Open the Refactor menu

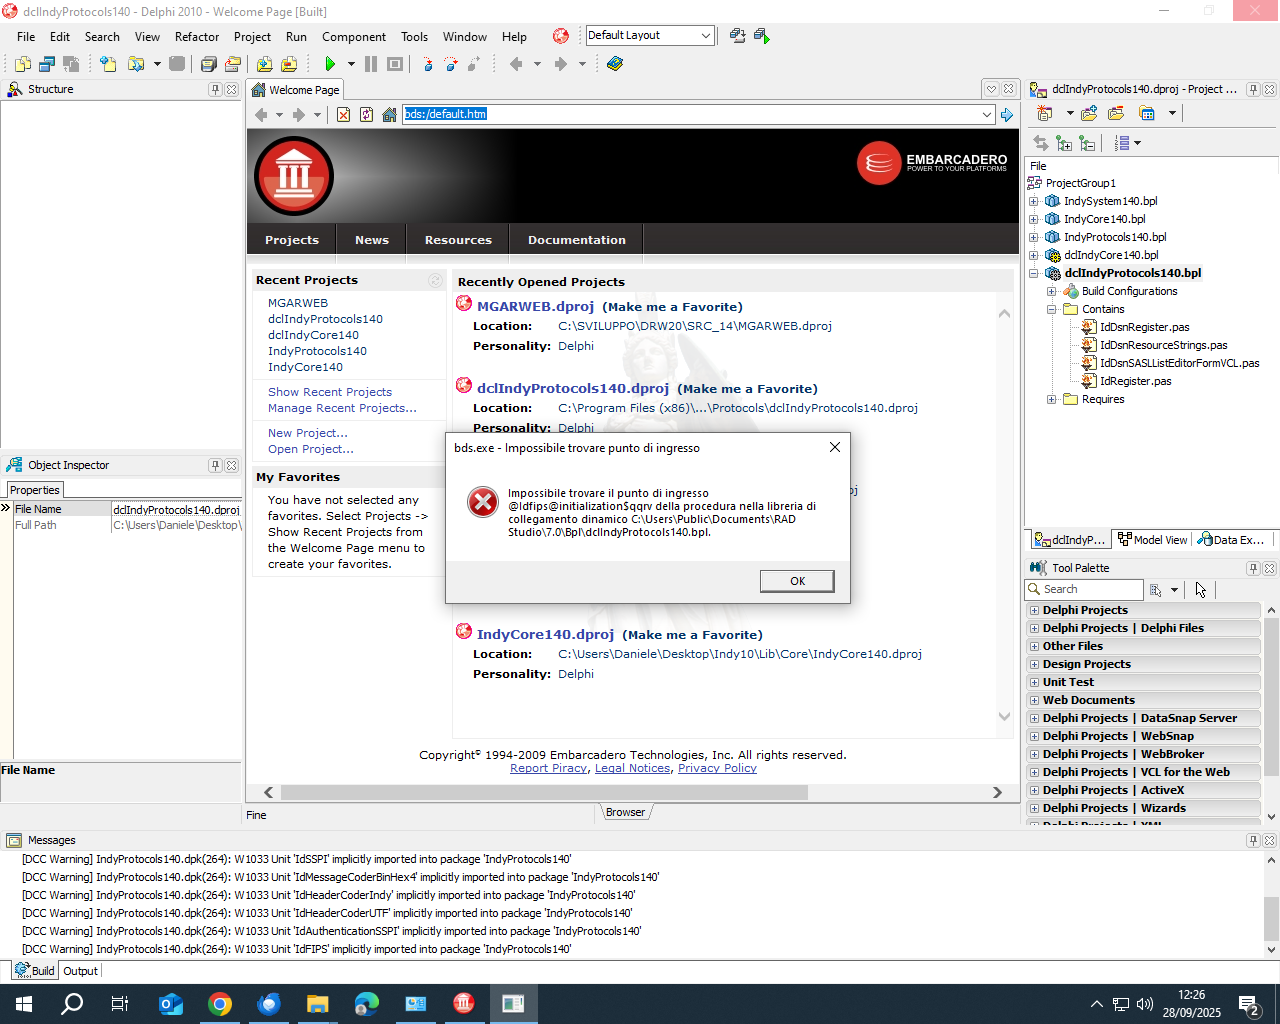196,37
